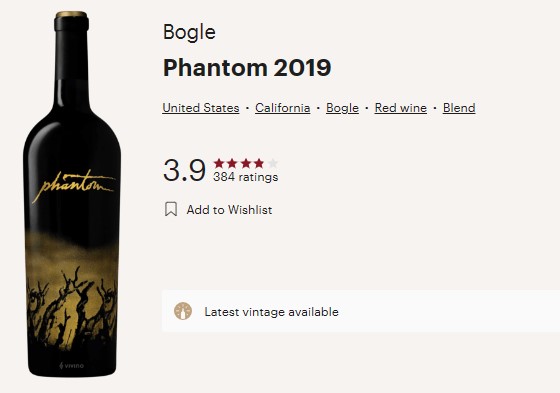560x393 pixels.
Task: Click the second red rating star
Action: (x=232, y=164)
